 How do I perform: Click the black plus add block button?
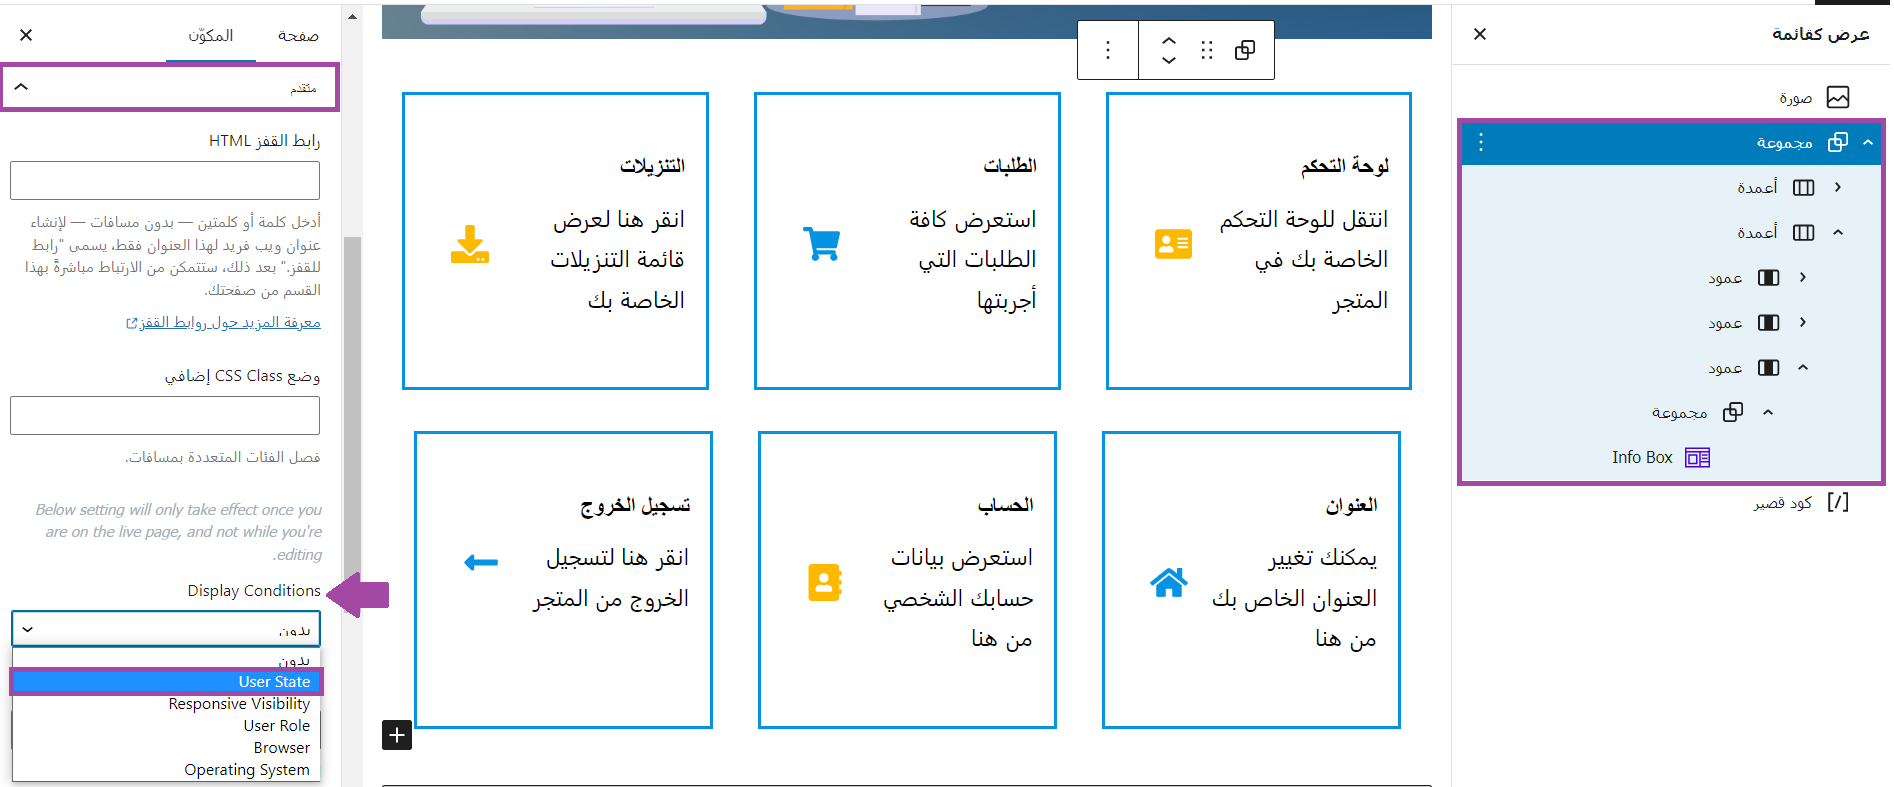point(397,735)
